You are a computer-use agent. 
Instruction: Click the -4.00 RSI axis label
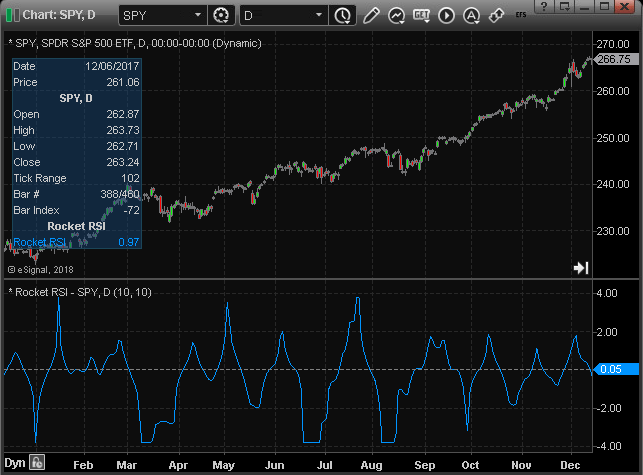[609, 446]
